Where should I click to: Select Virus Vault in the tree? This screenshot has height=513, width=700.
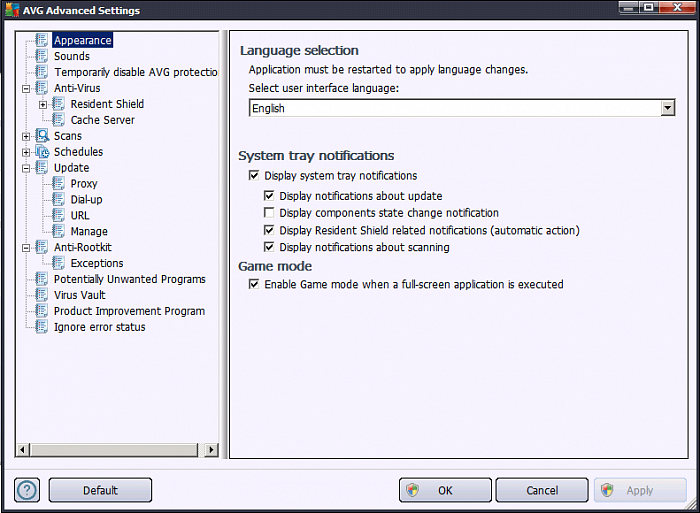(x=79, y=295)
